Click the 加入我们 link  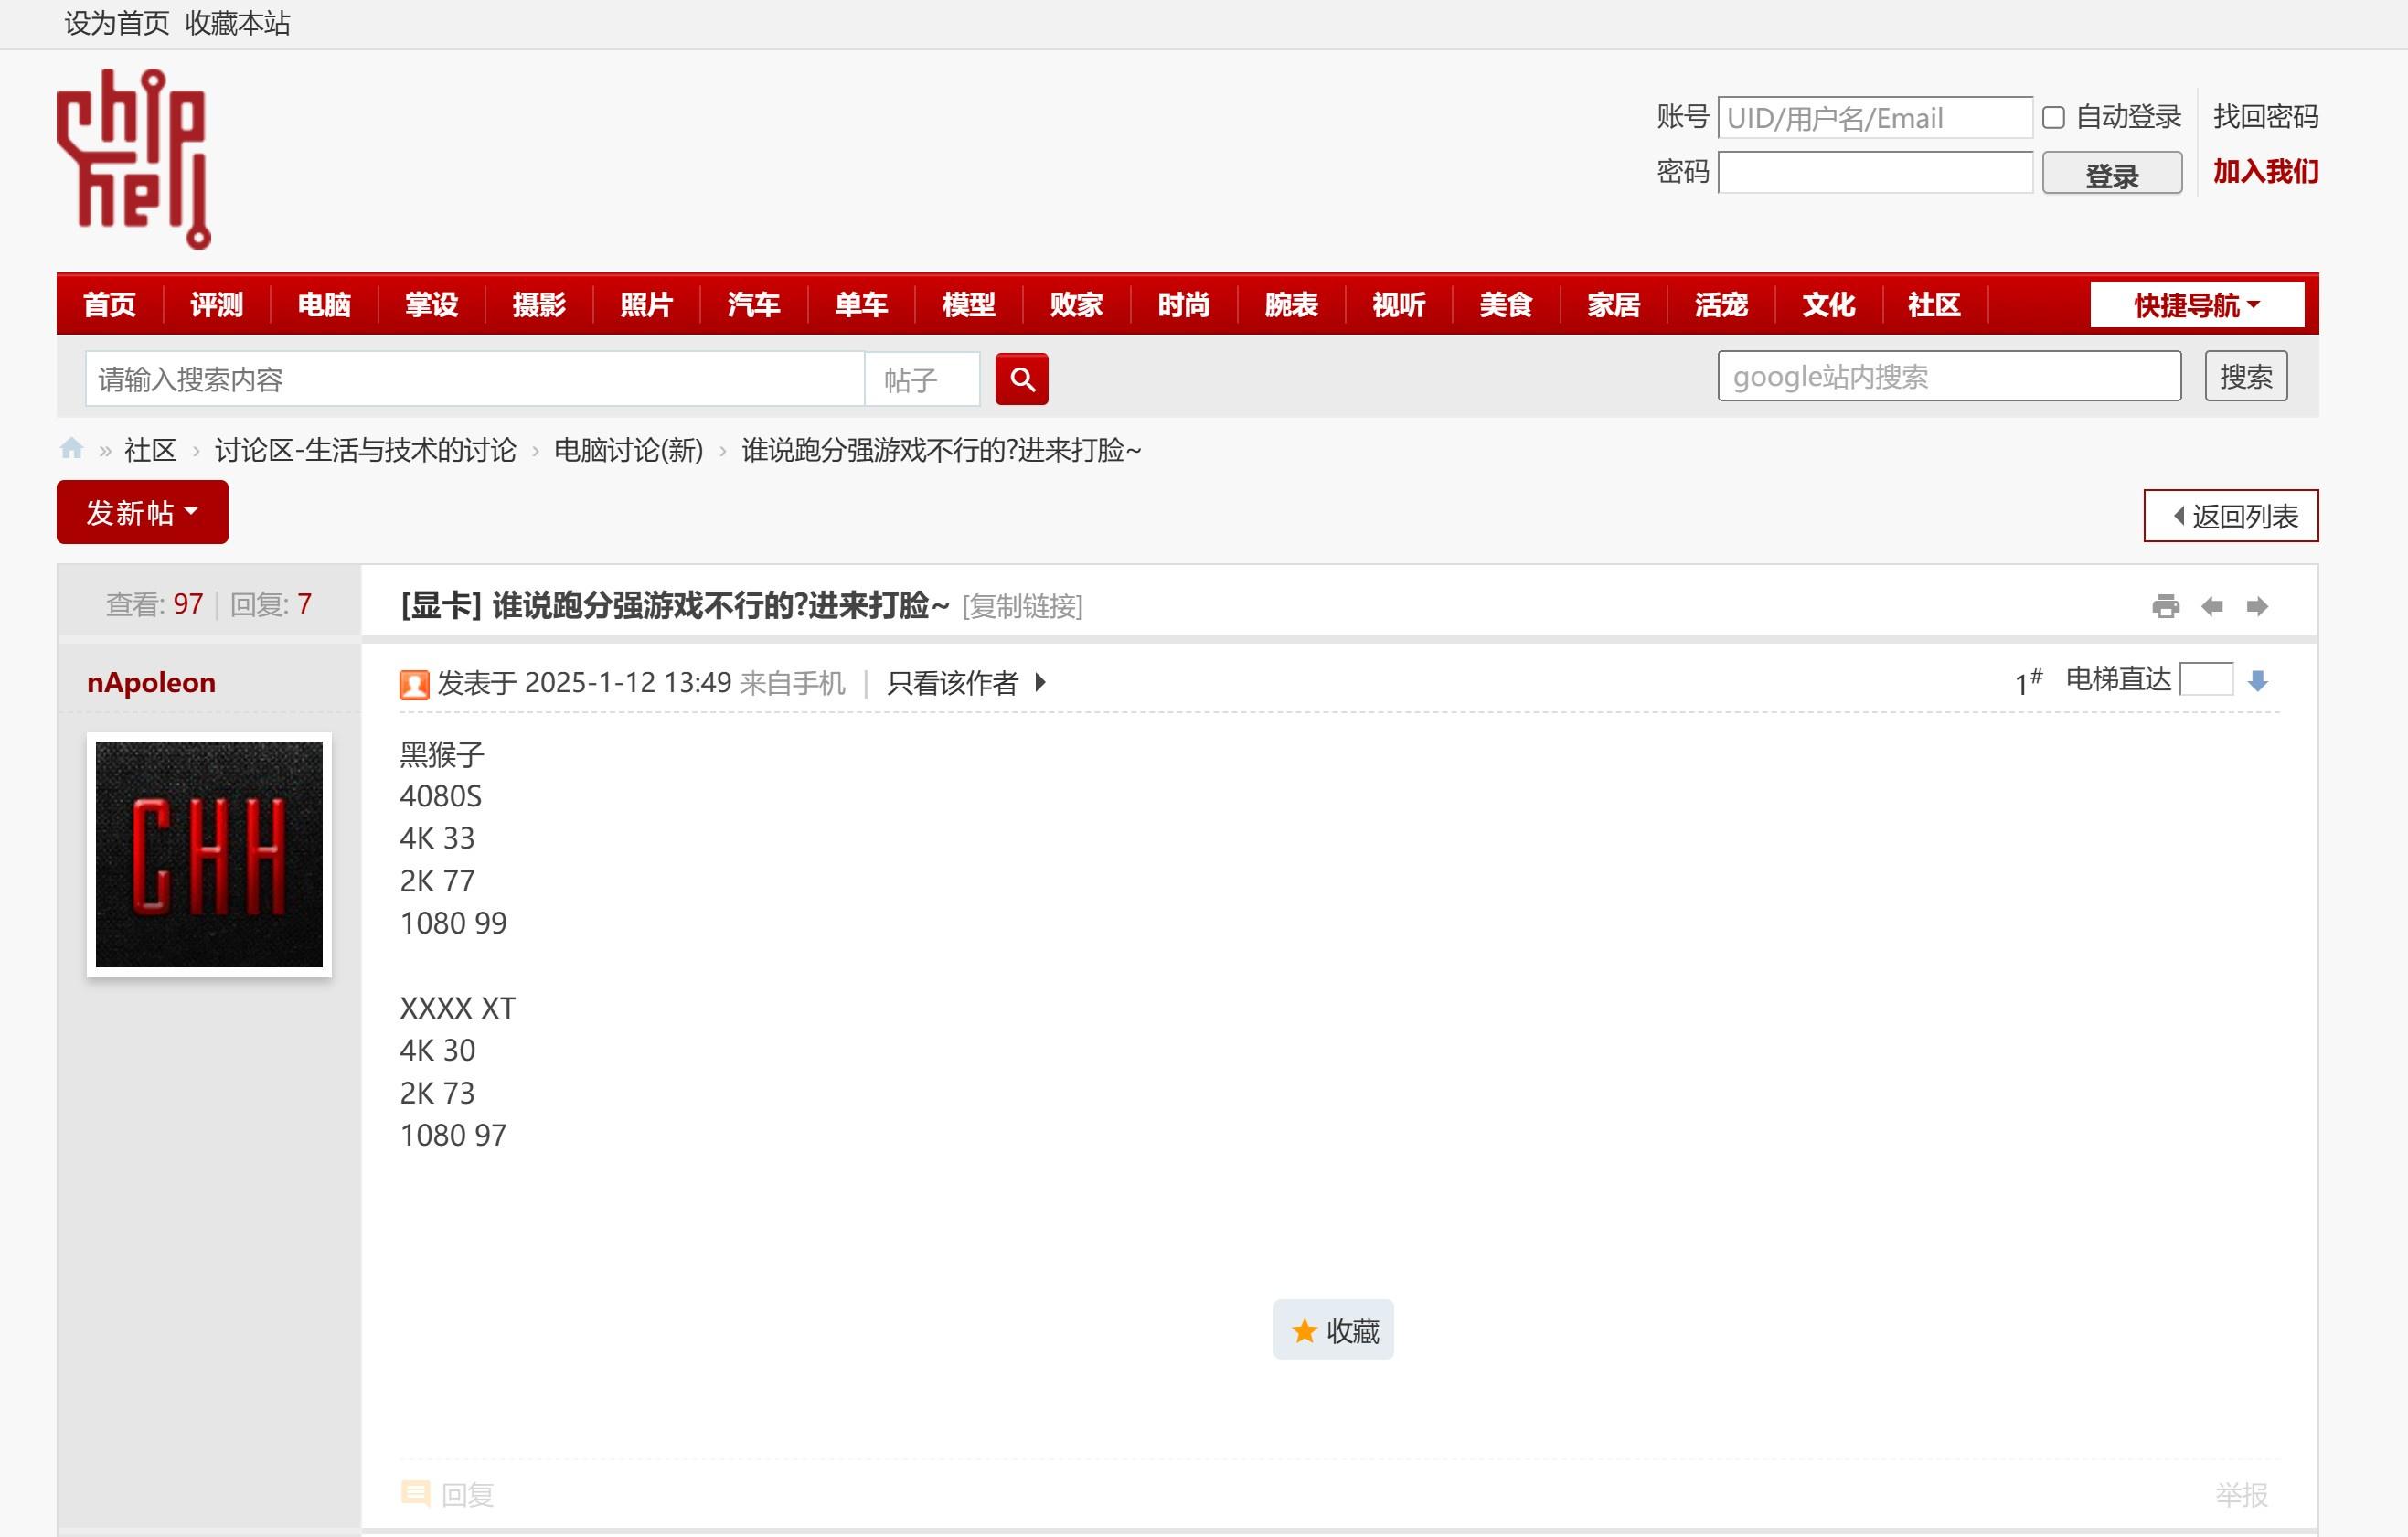2265,171
